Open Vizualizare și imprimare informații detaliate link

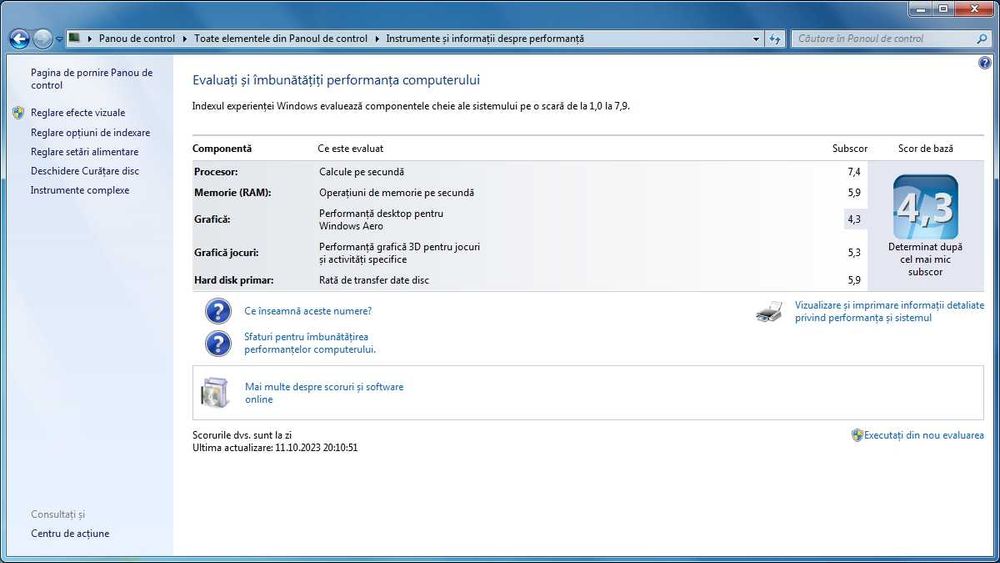889,312
